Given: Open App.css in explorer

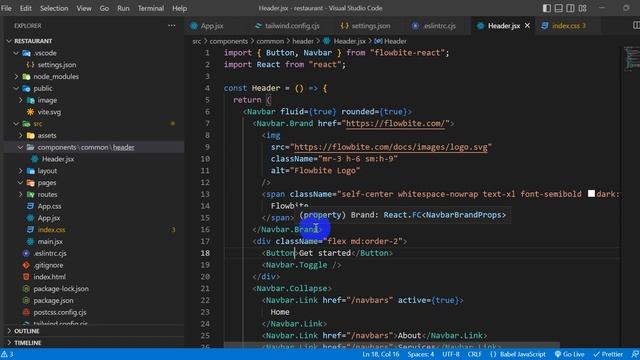Looking at the screenshot, I should coord(49,206).
